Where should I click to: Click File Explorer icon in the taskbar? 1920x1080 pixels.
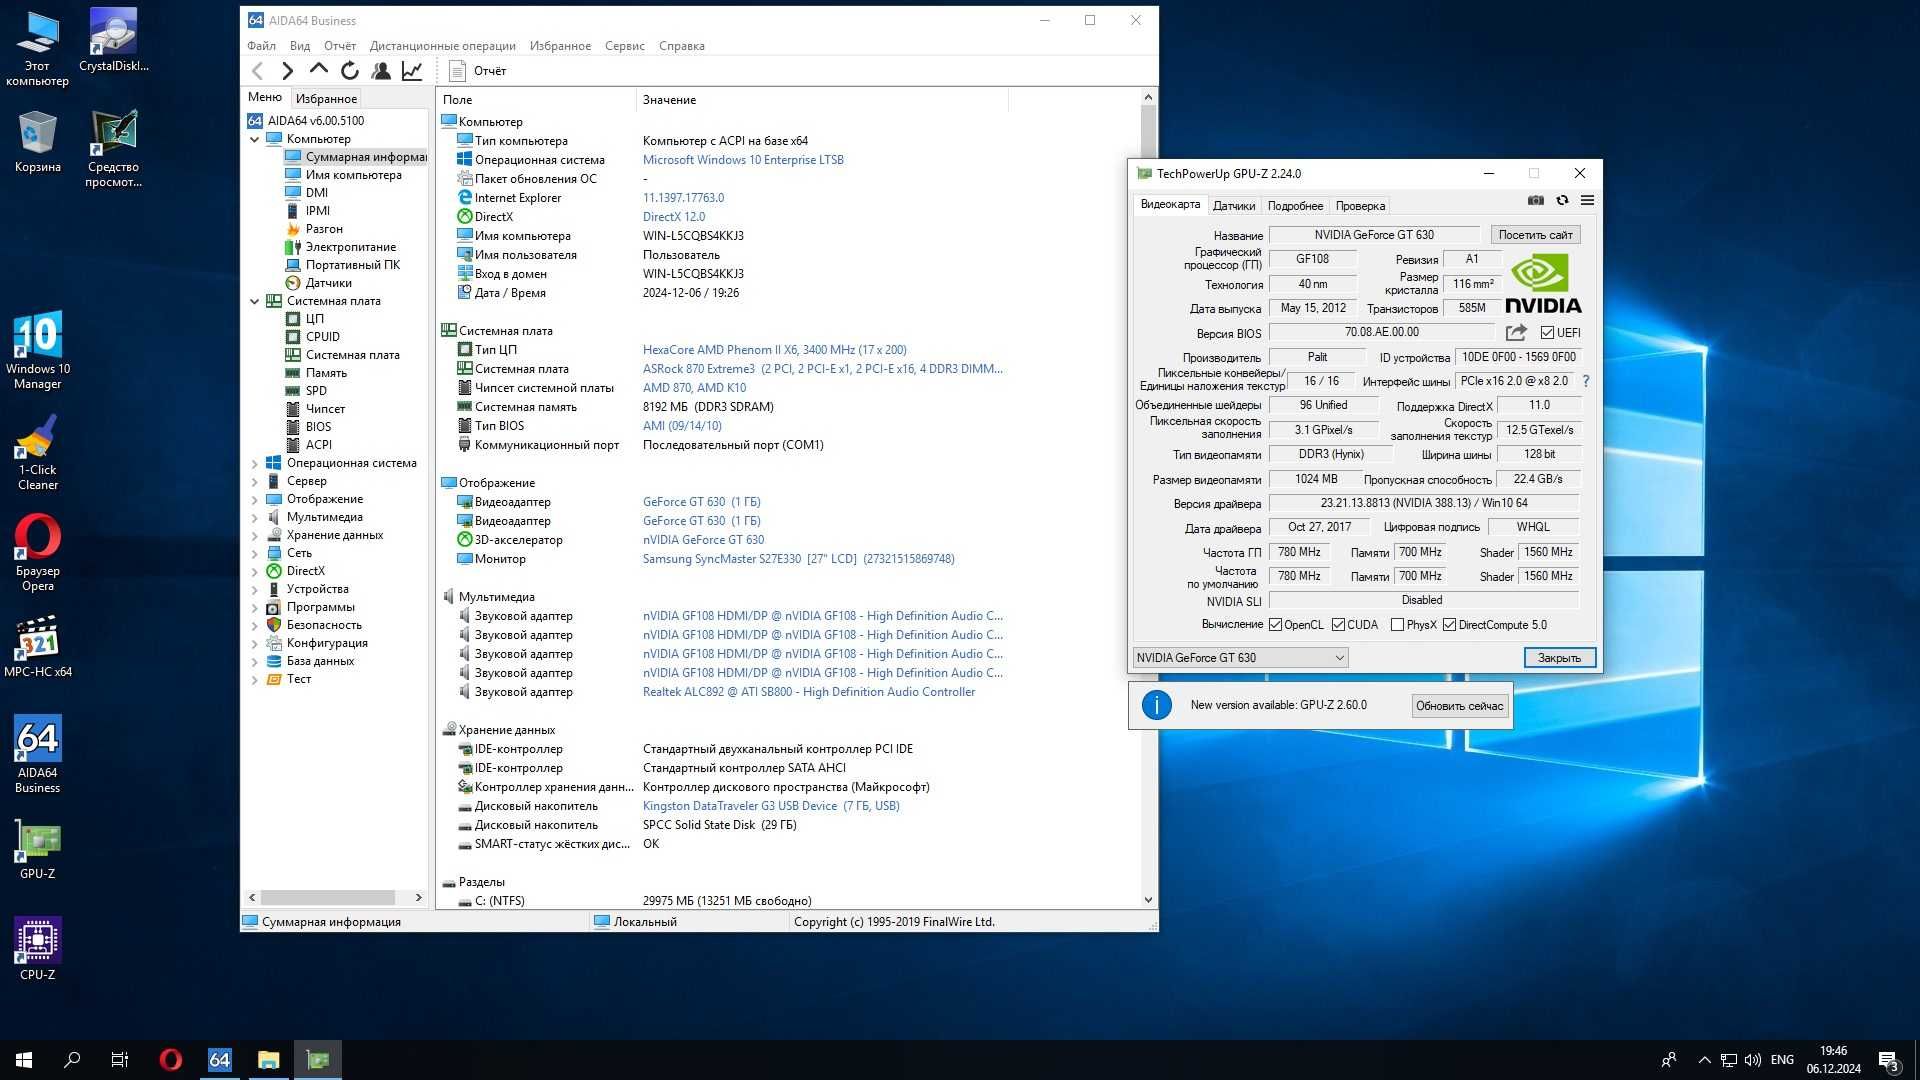[x=268, y=1060]
